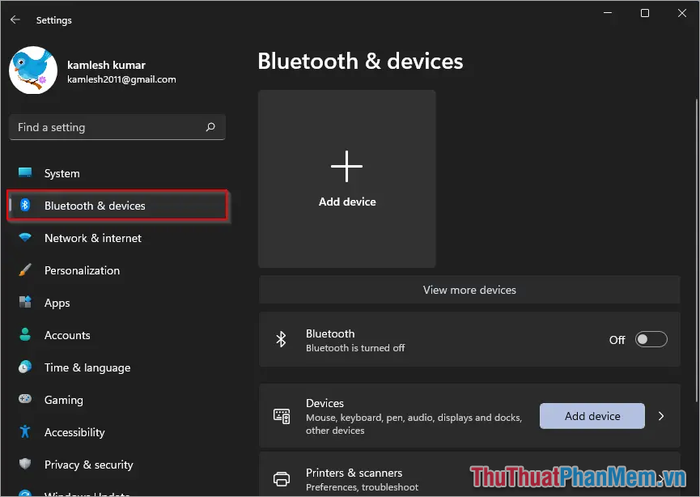The width and height of the screenshot is (700, 497).
Task: Close the Settings window
Action: [682, 13]
